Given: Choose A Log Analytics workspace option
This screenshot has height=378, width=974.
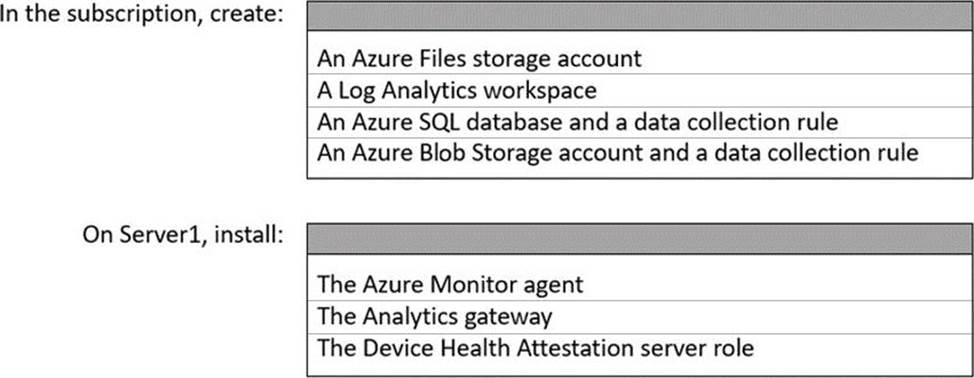Looking at the screenshot, I should (640, 91).
